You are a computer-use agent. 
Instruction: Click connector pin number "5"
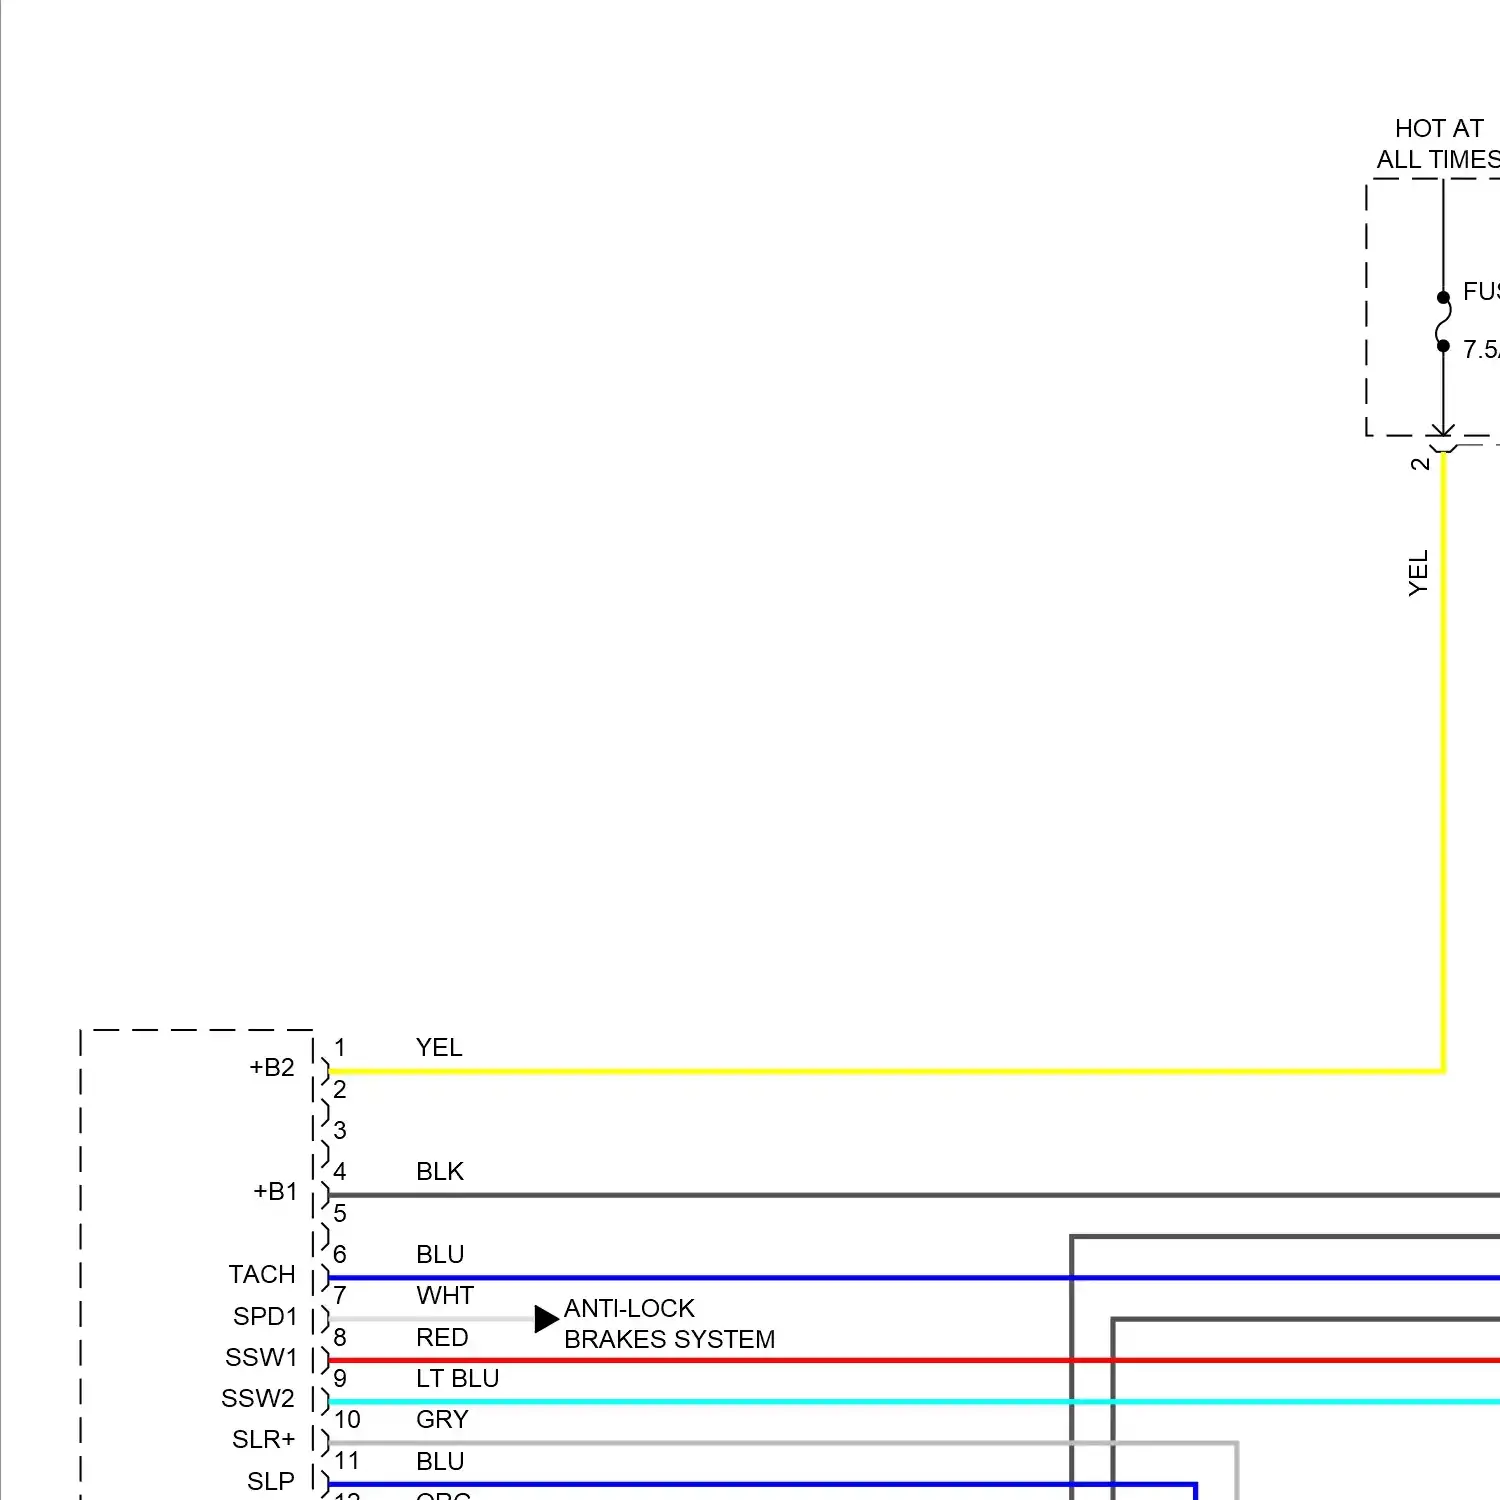coord(340,1213)
